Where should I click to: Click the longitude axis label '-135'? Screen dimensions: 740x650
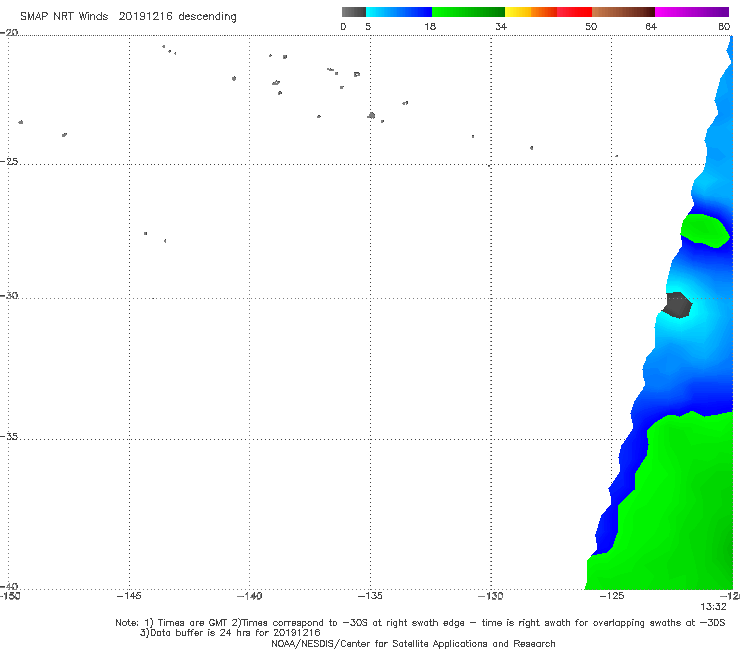[x=370, y=596]
